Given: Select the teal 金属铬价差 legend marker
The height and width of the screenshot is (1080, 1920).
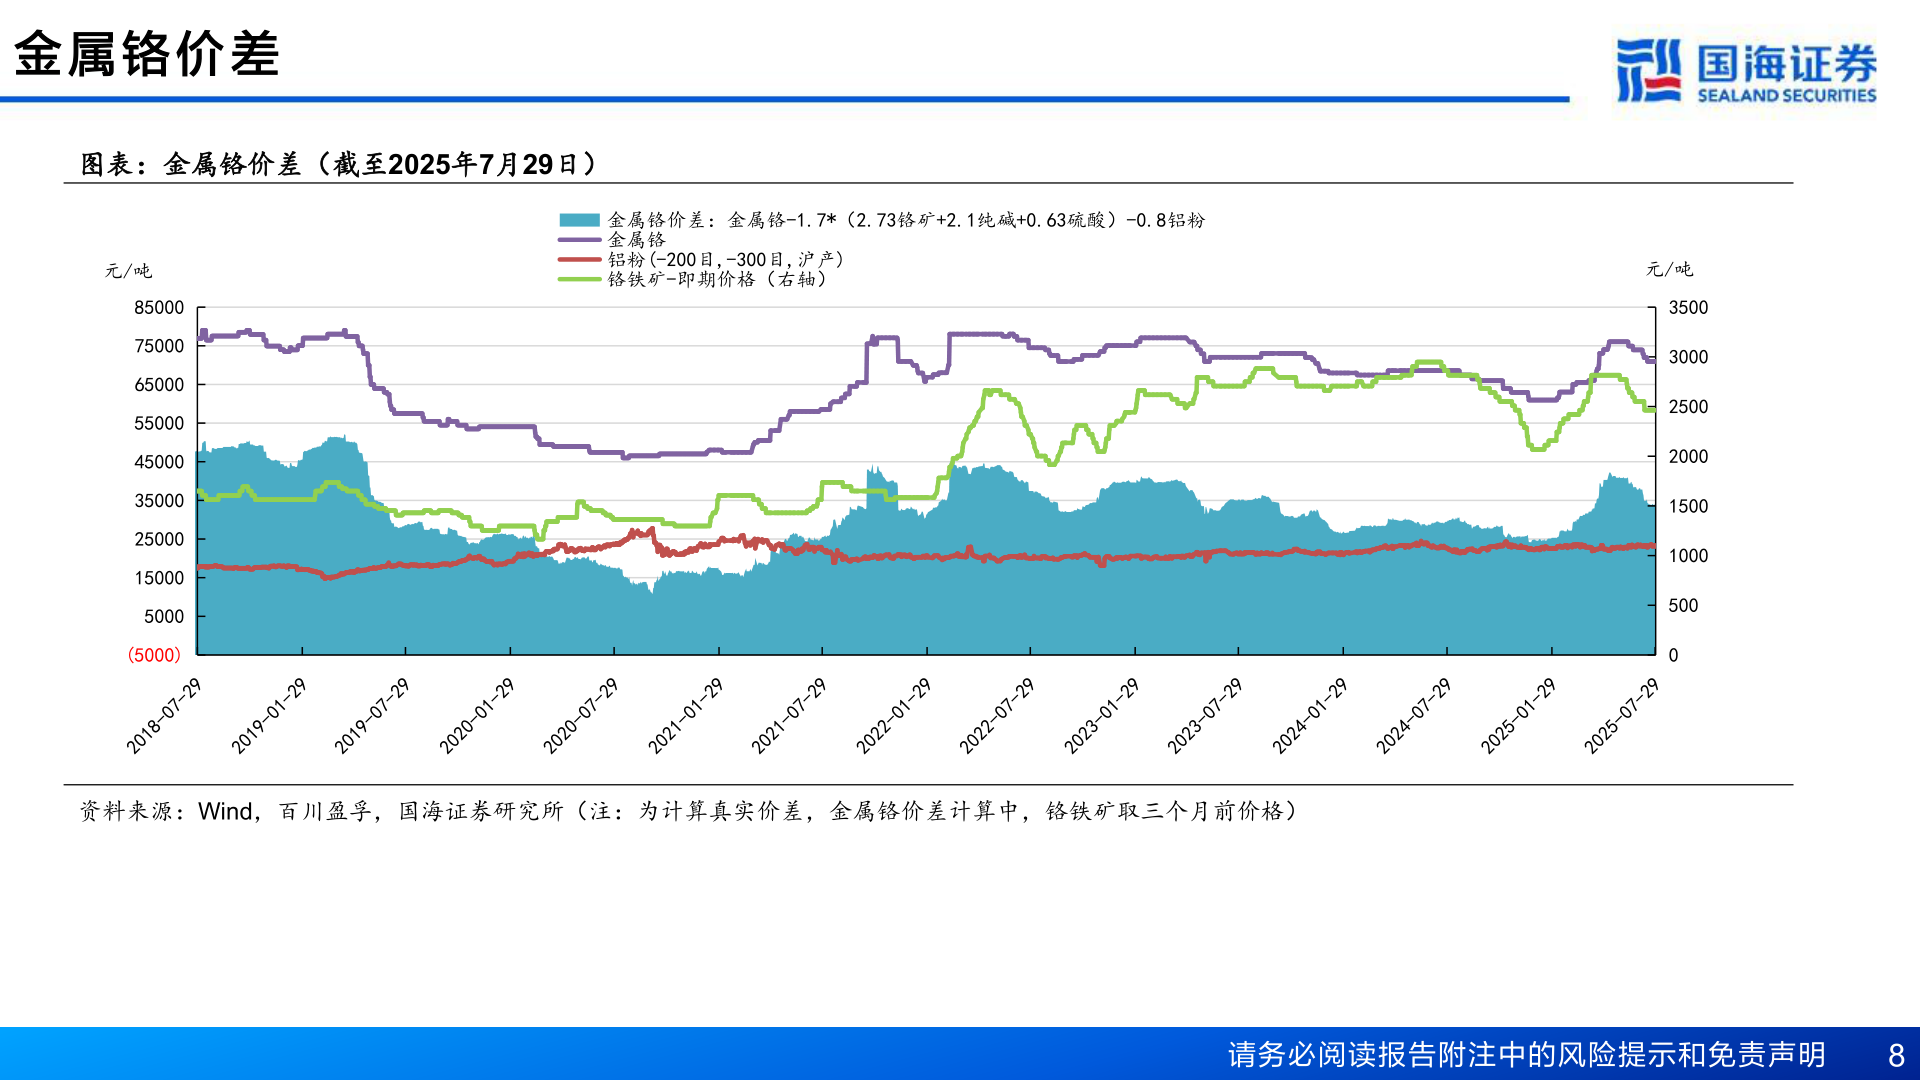Looking at the screenshot, I should coord(578,220).
